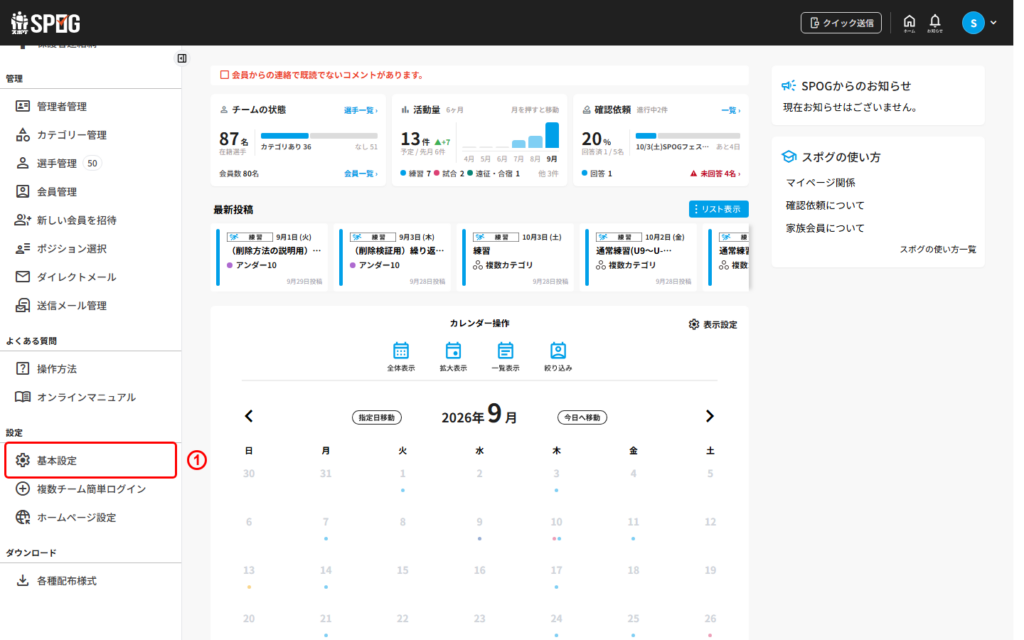Image resolution: width=1024 pixels, height=640 pixels.
Task: Click the 一覧 link in 確認依頼 card
Action: point(731,110)
